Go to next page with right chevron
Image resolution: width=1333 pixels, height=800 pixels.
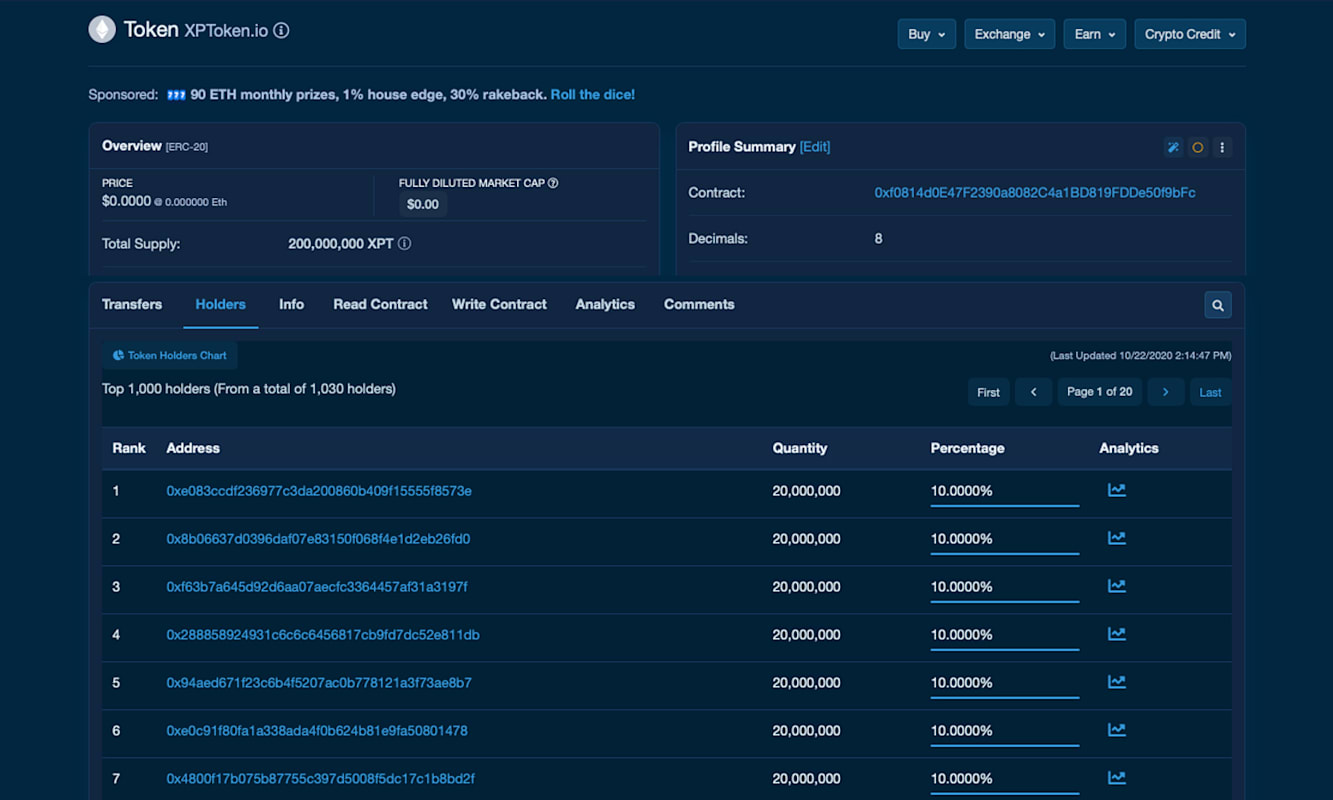1166,392
